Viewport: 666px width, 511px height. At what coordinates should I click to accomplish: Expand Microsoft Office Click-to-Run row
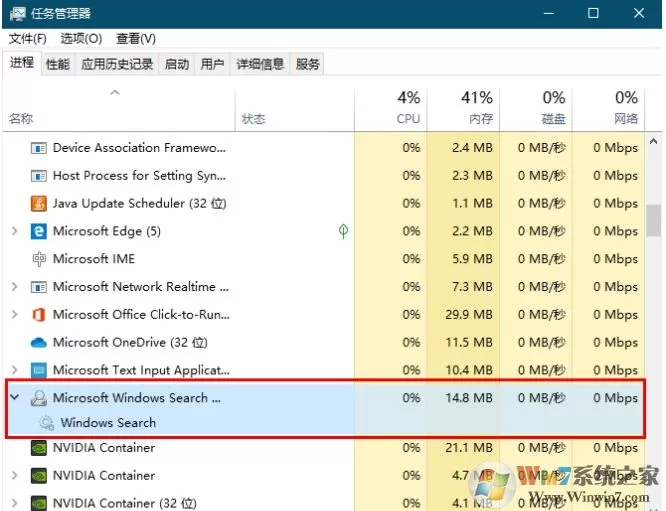[x=14, y=314]
